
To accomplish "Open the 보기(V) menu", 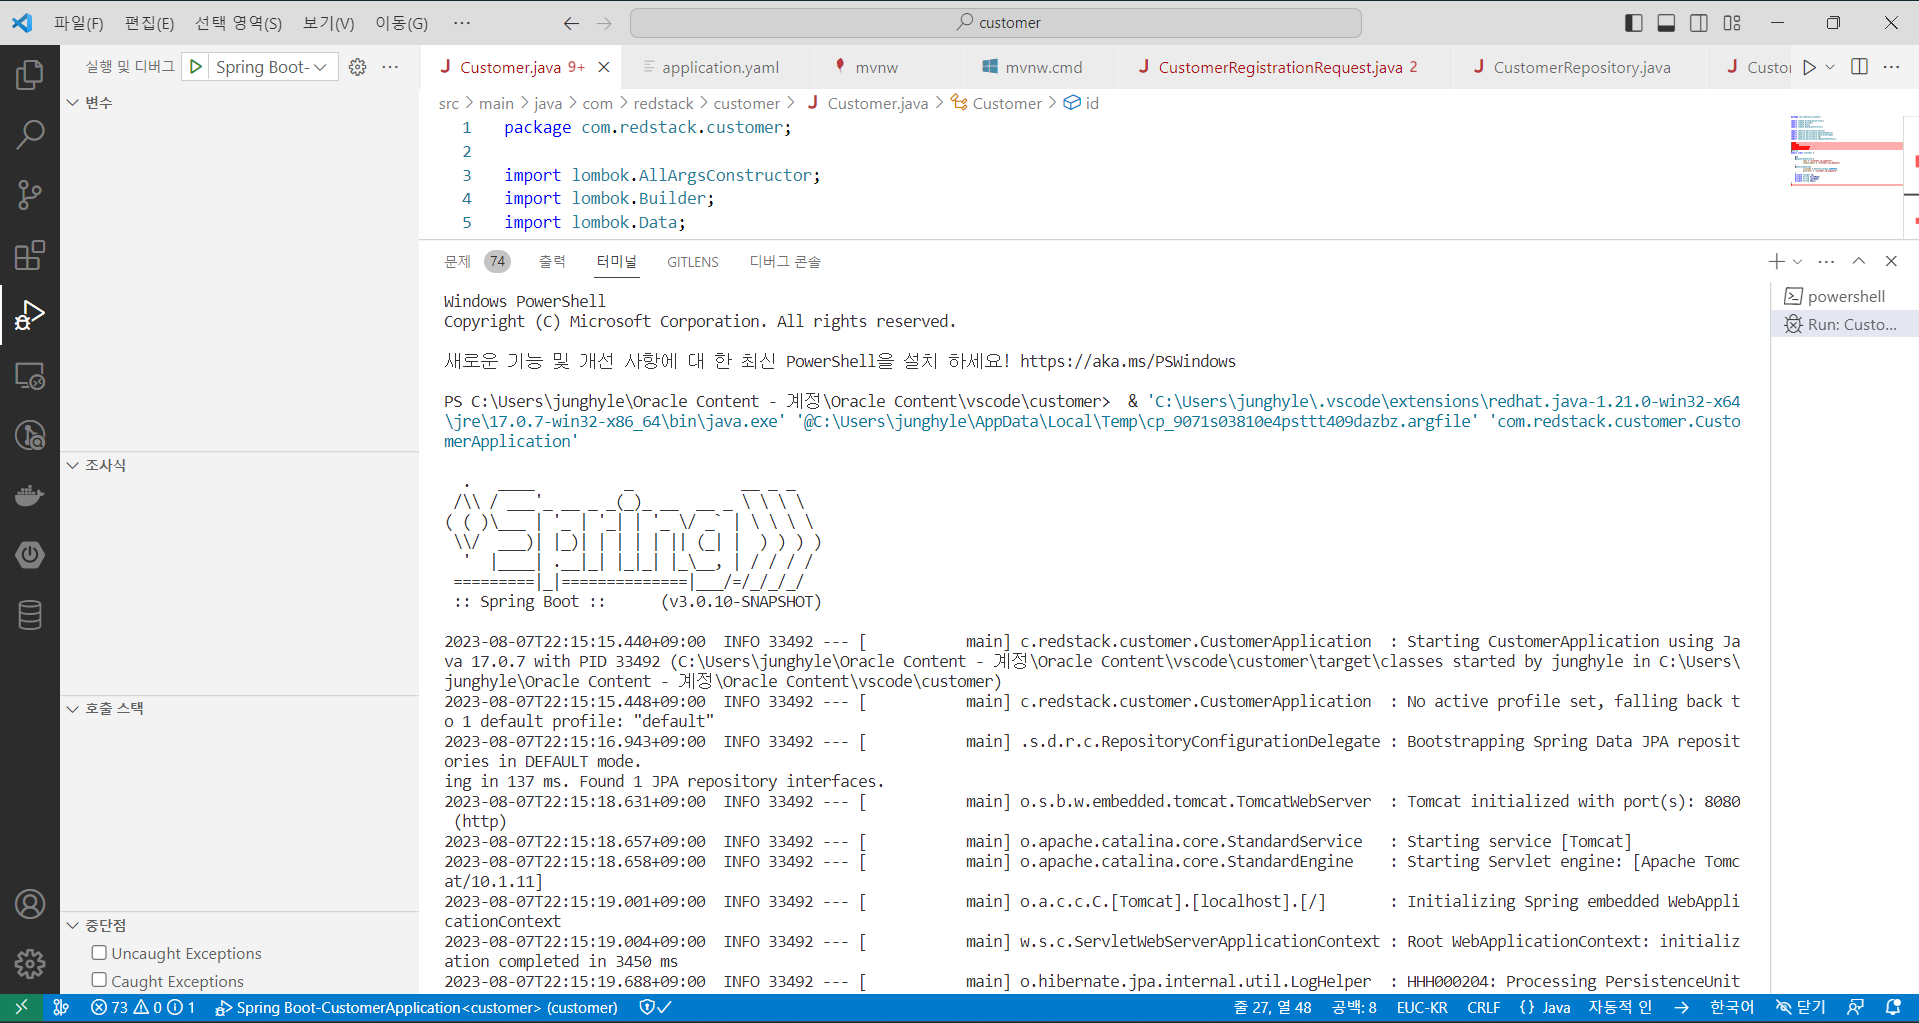I will click(x=329, y=23).
